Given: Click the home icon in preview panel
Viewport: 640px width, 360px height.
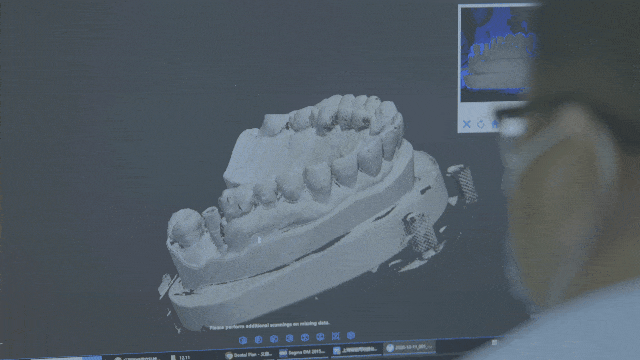Looking at the screenshot, I should 495,123.
